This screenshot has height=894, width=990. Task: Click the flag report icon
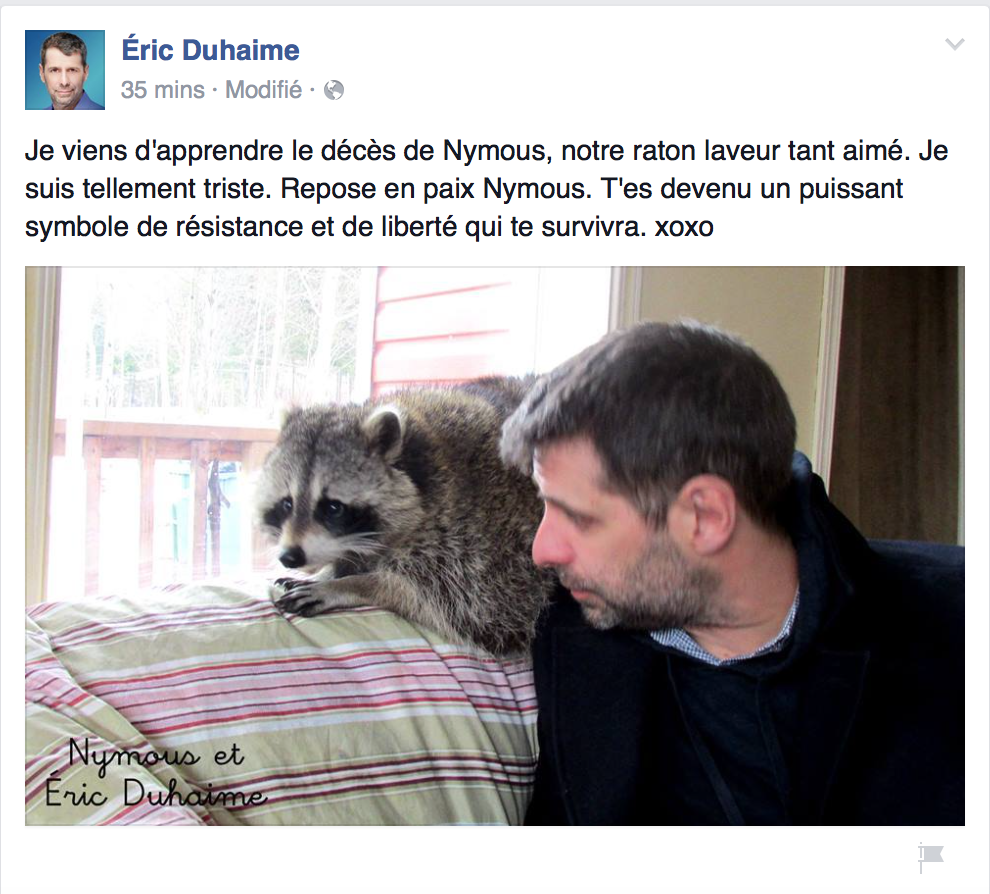tap(931, 857)
